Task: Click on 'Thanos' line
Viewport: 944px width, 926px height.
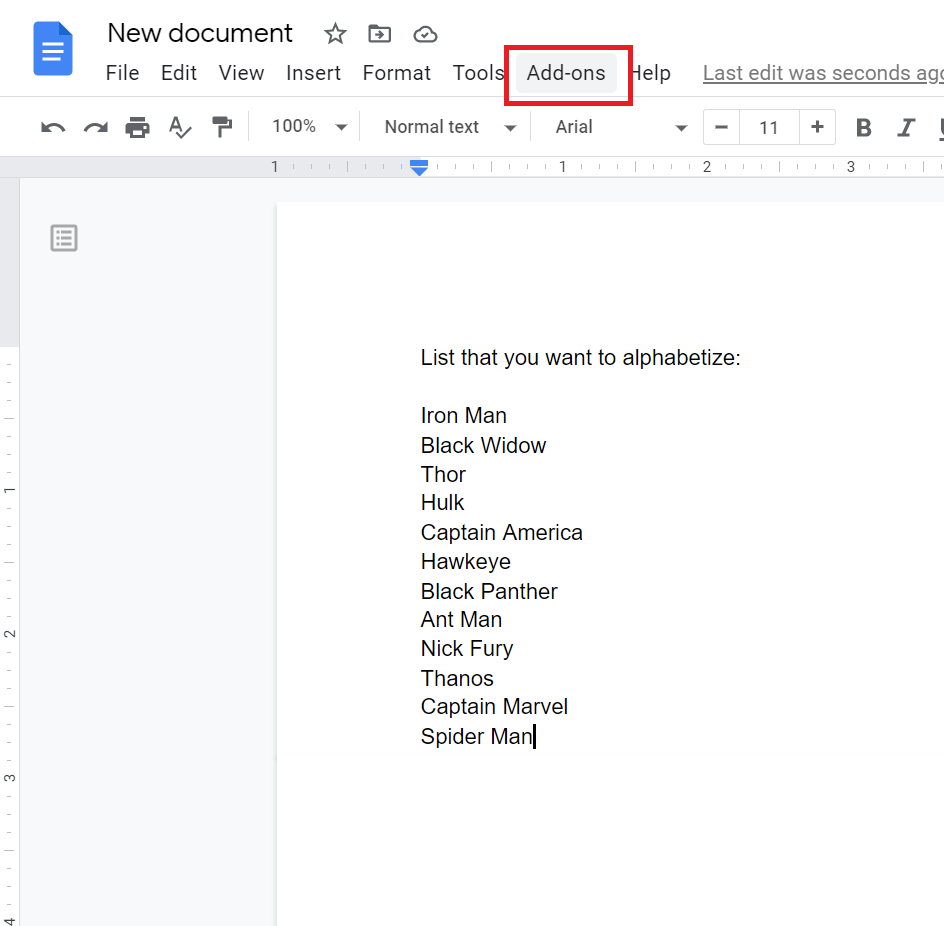Action: click(457, 679)
